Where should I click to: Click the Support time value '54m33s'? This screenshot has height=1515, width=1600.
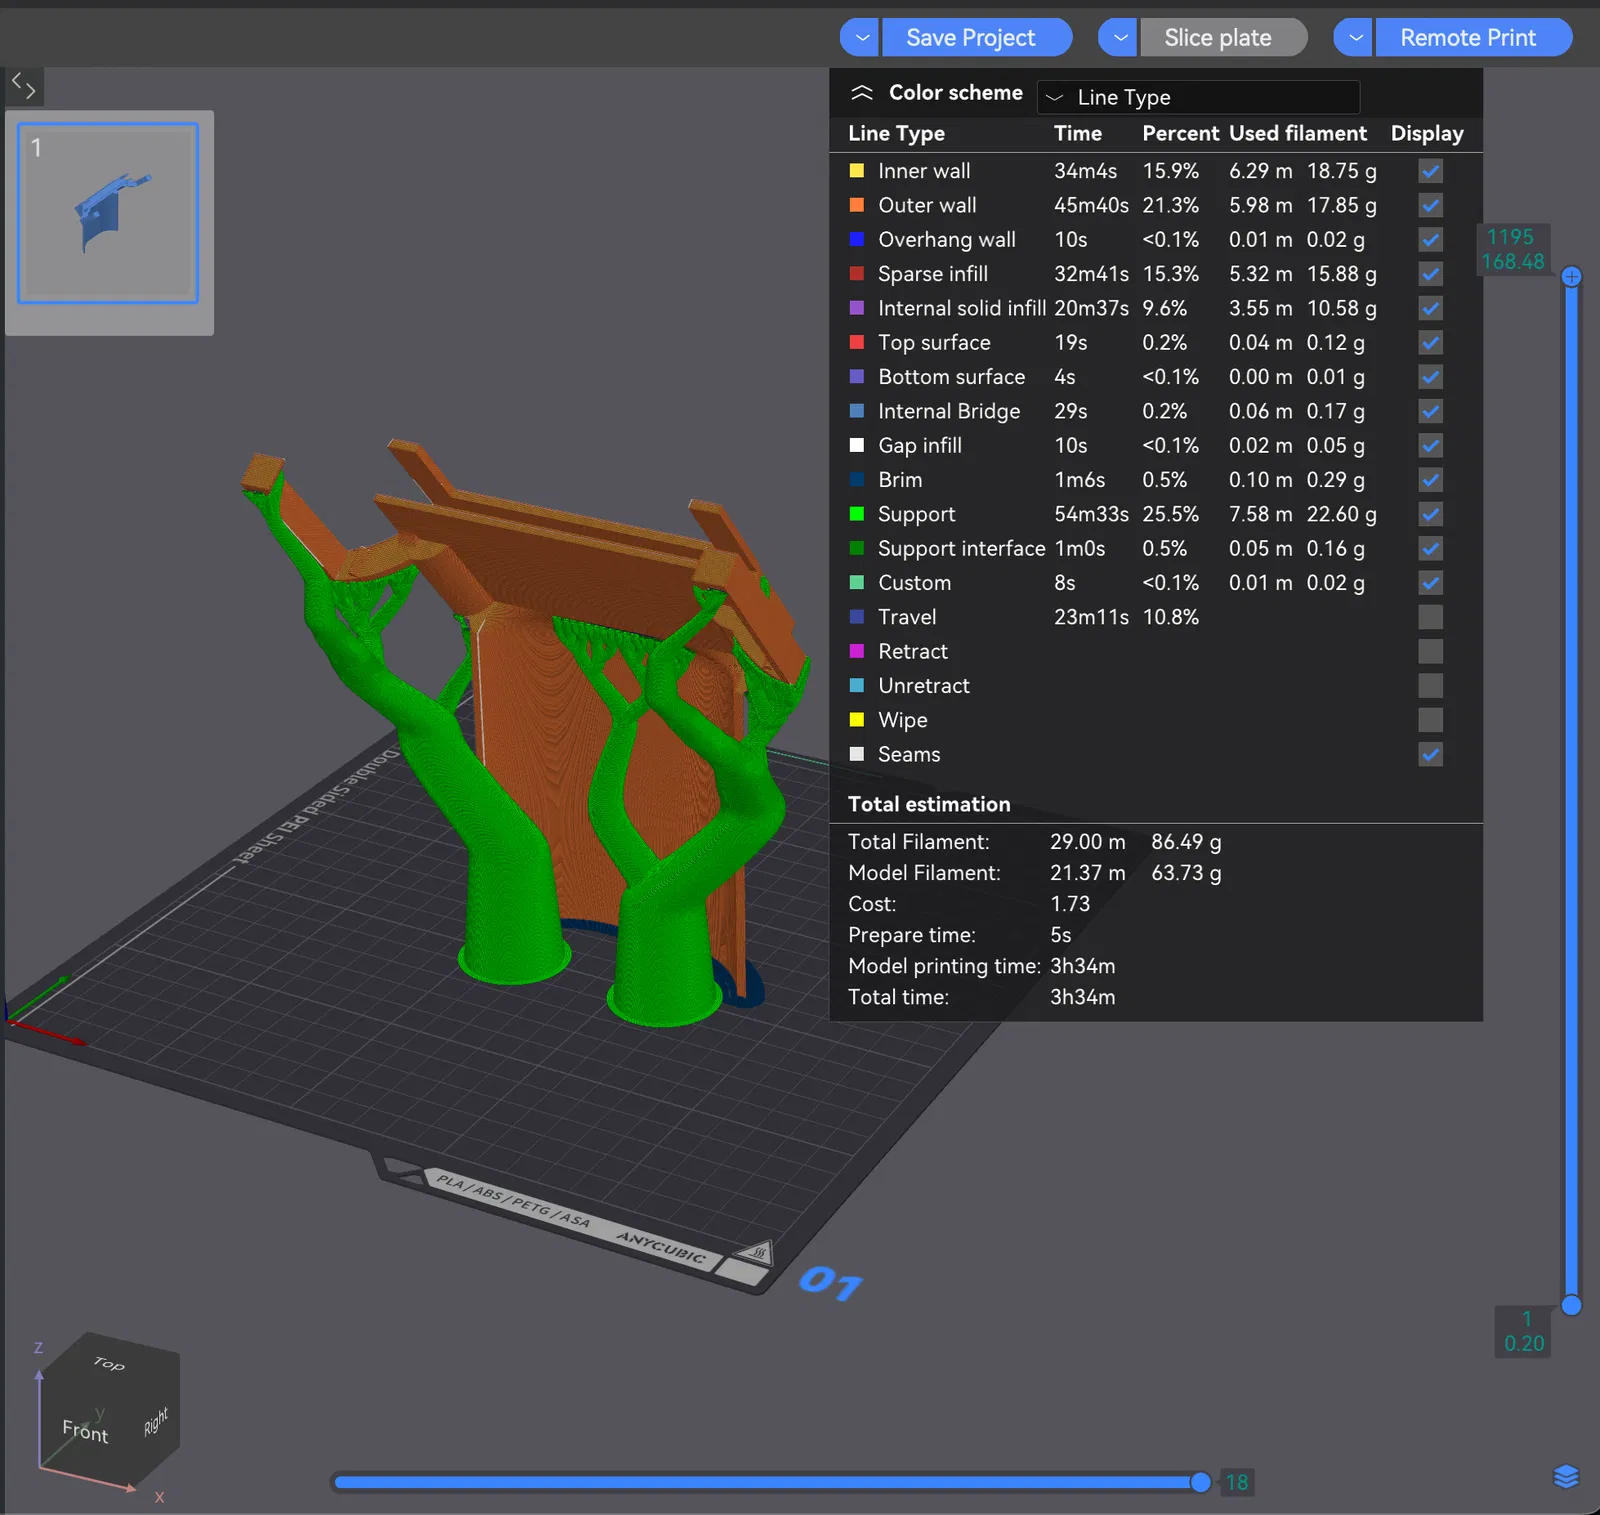(1091, 514)
